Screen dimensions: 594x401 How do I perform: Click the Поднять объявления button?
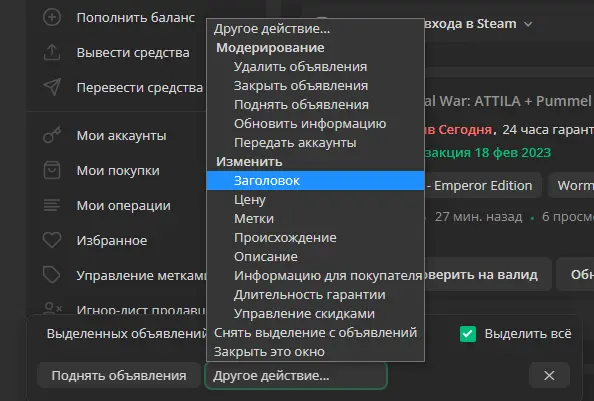(x=119, y=375)
